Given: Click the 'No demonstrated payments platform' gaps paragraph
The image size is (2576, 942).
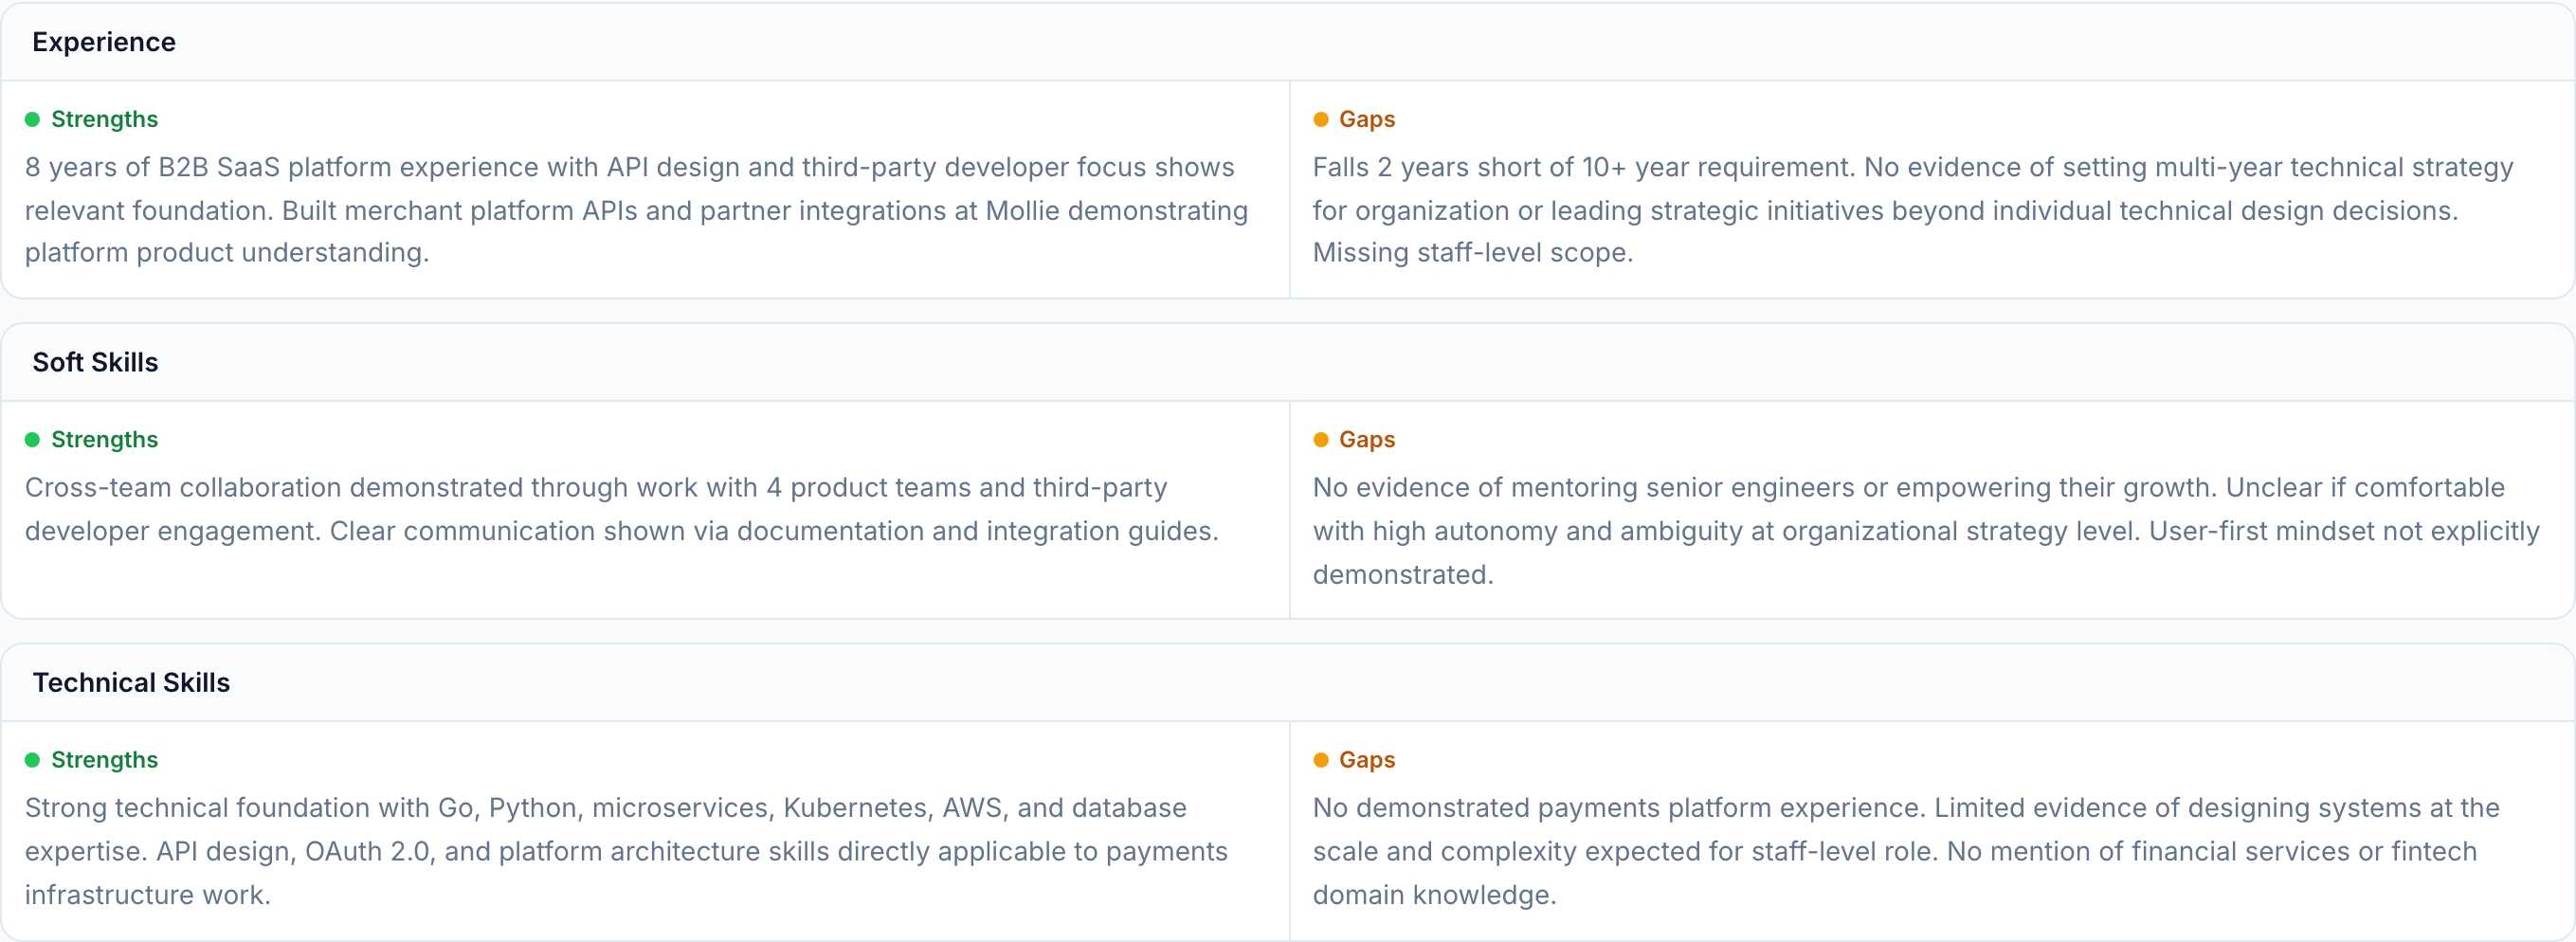Looking at the screenshot, I should point(1905,851).
